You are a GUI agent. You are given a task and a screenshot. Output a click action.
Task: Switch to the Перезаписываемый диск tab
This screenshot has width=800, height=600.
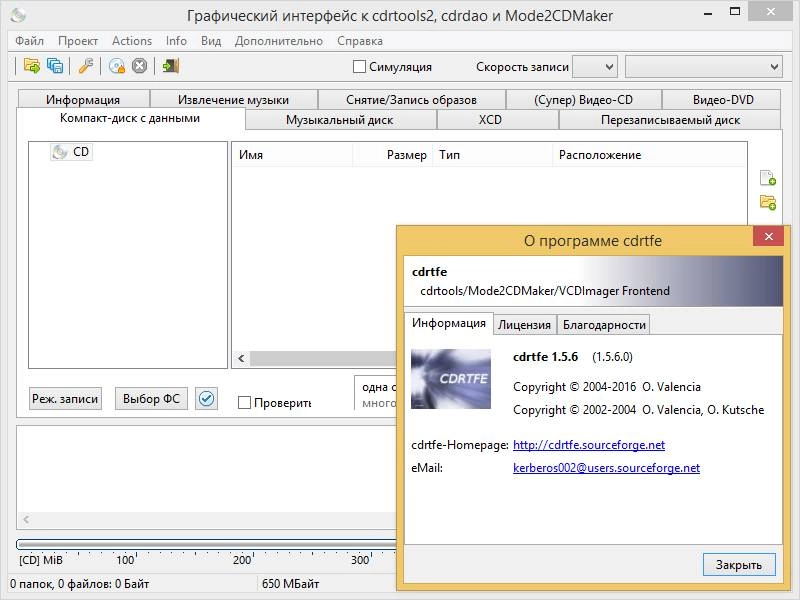point(670,120)
